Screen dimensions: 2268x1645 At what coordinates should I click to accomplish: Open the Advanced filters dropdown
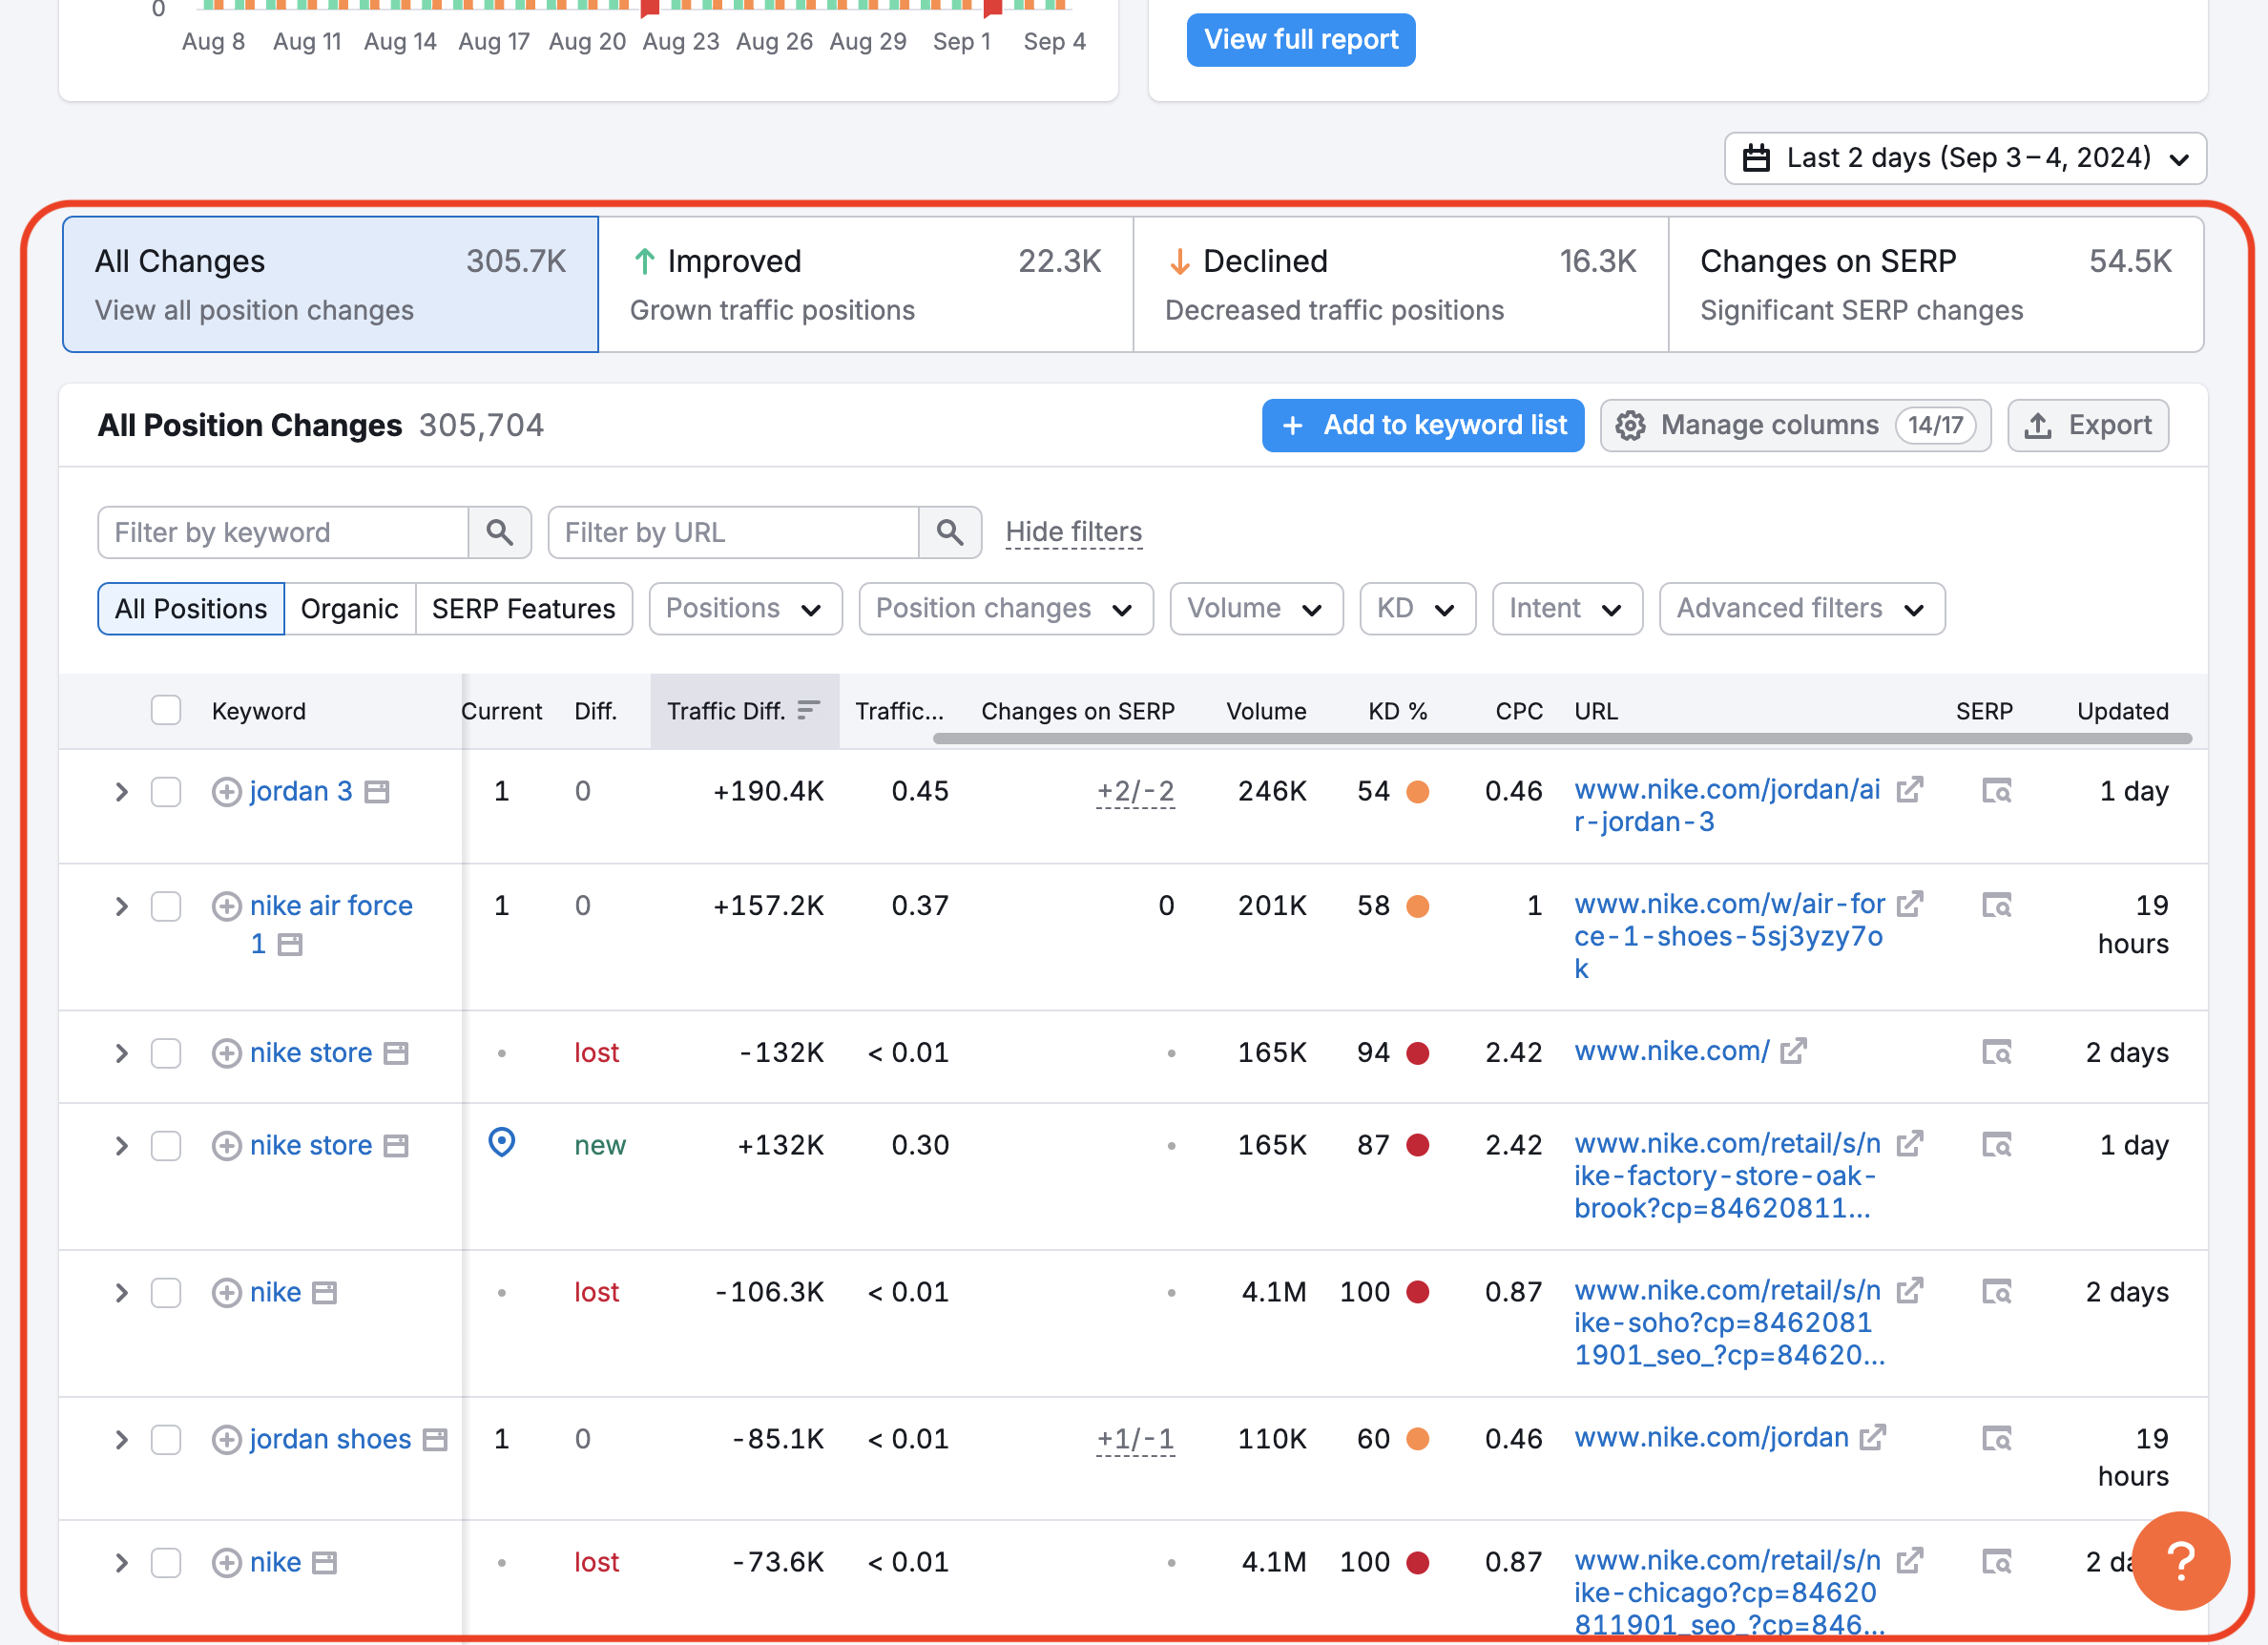point(1802,609)
